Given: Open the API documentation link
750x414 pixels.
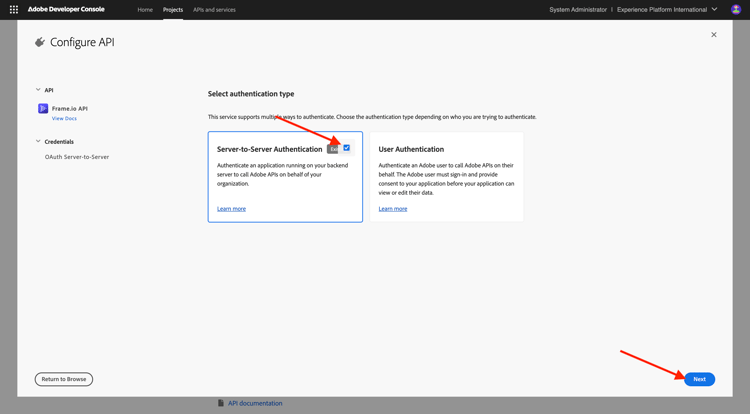Looking at the screenshot, I should [x=255, y=403].
